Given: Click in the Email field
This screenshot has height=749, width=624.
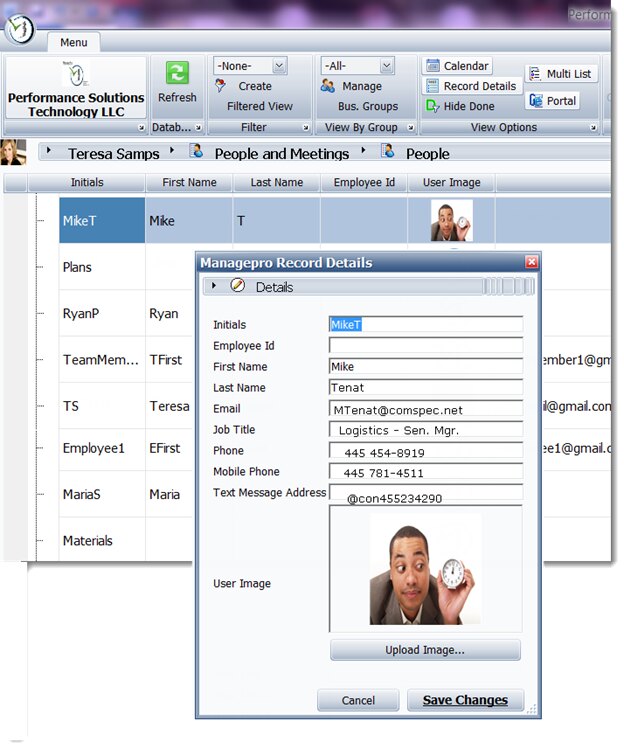Looking at the screenshot, I should click(426, 409).
